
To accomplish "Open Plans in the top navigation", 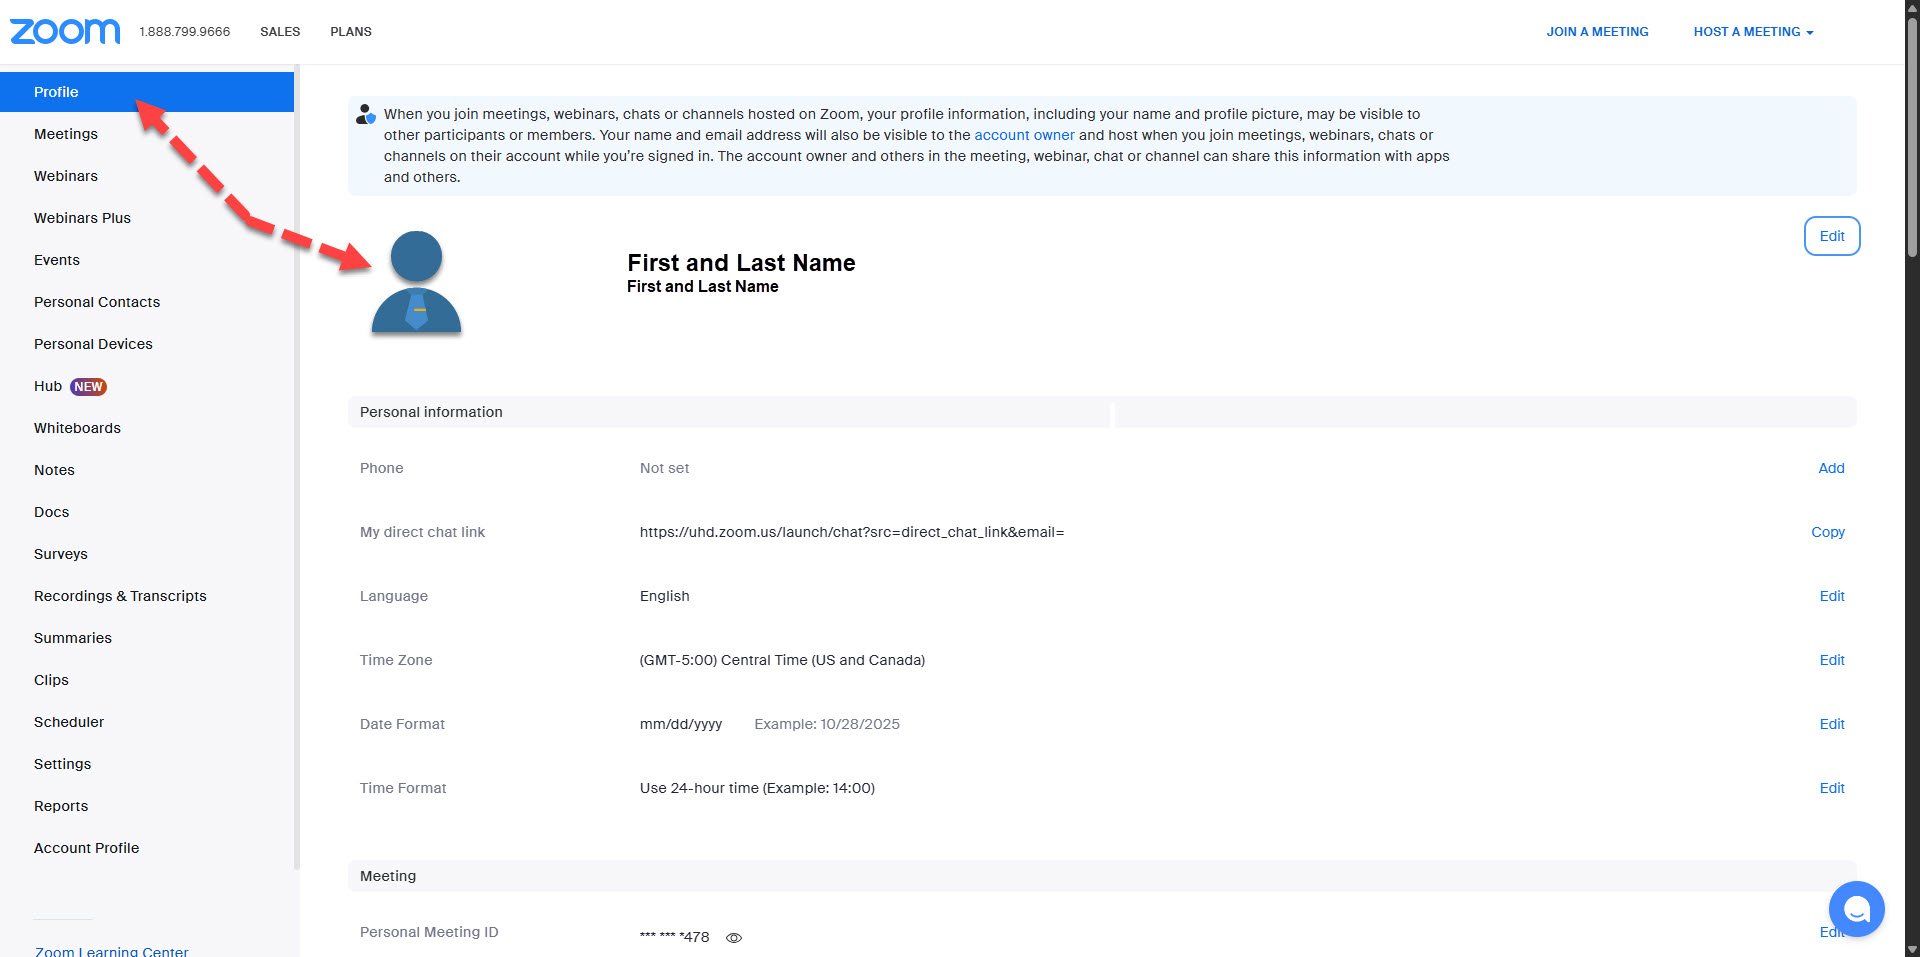I will pyautogui.click(x=351, y=32).
